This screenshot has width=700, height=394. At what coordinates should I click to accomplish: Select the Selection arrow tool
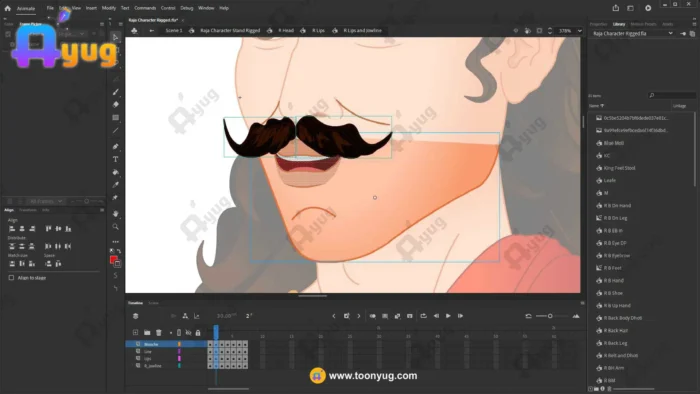(x=116, y=38)
